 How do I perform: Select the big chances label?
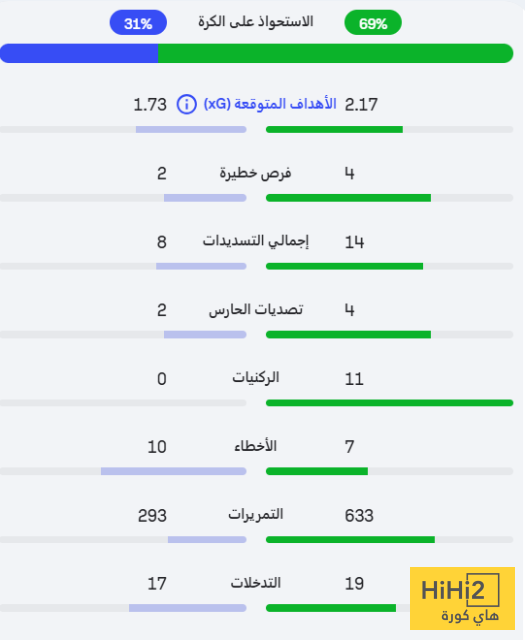coord(256,173)
